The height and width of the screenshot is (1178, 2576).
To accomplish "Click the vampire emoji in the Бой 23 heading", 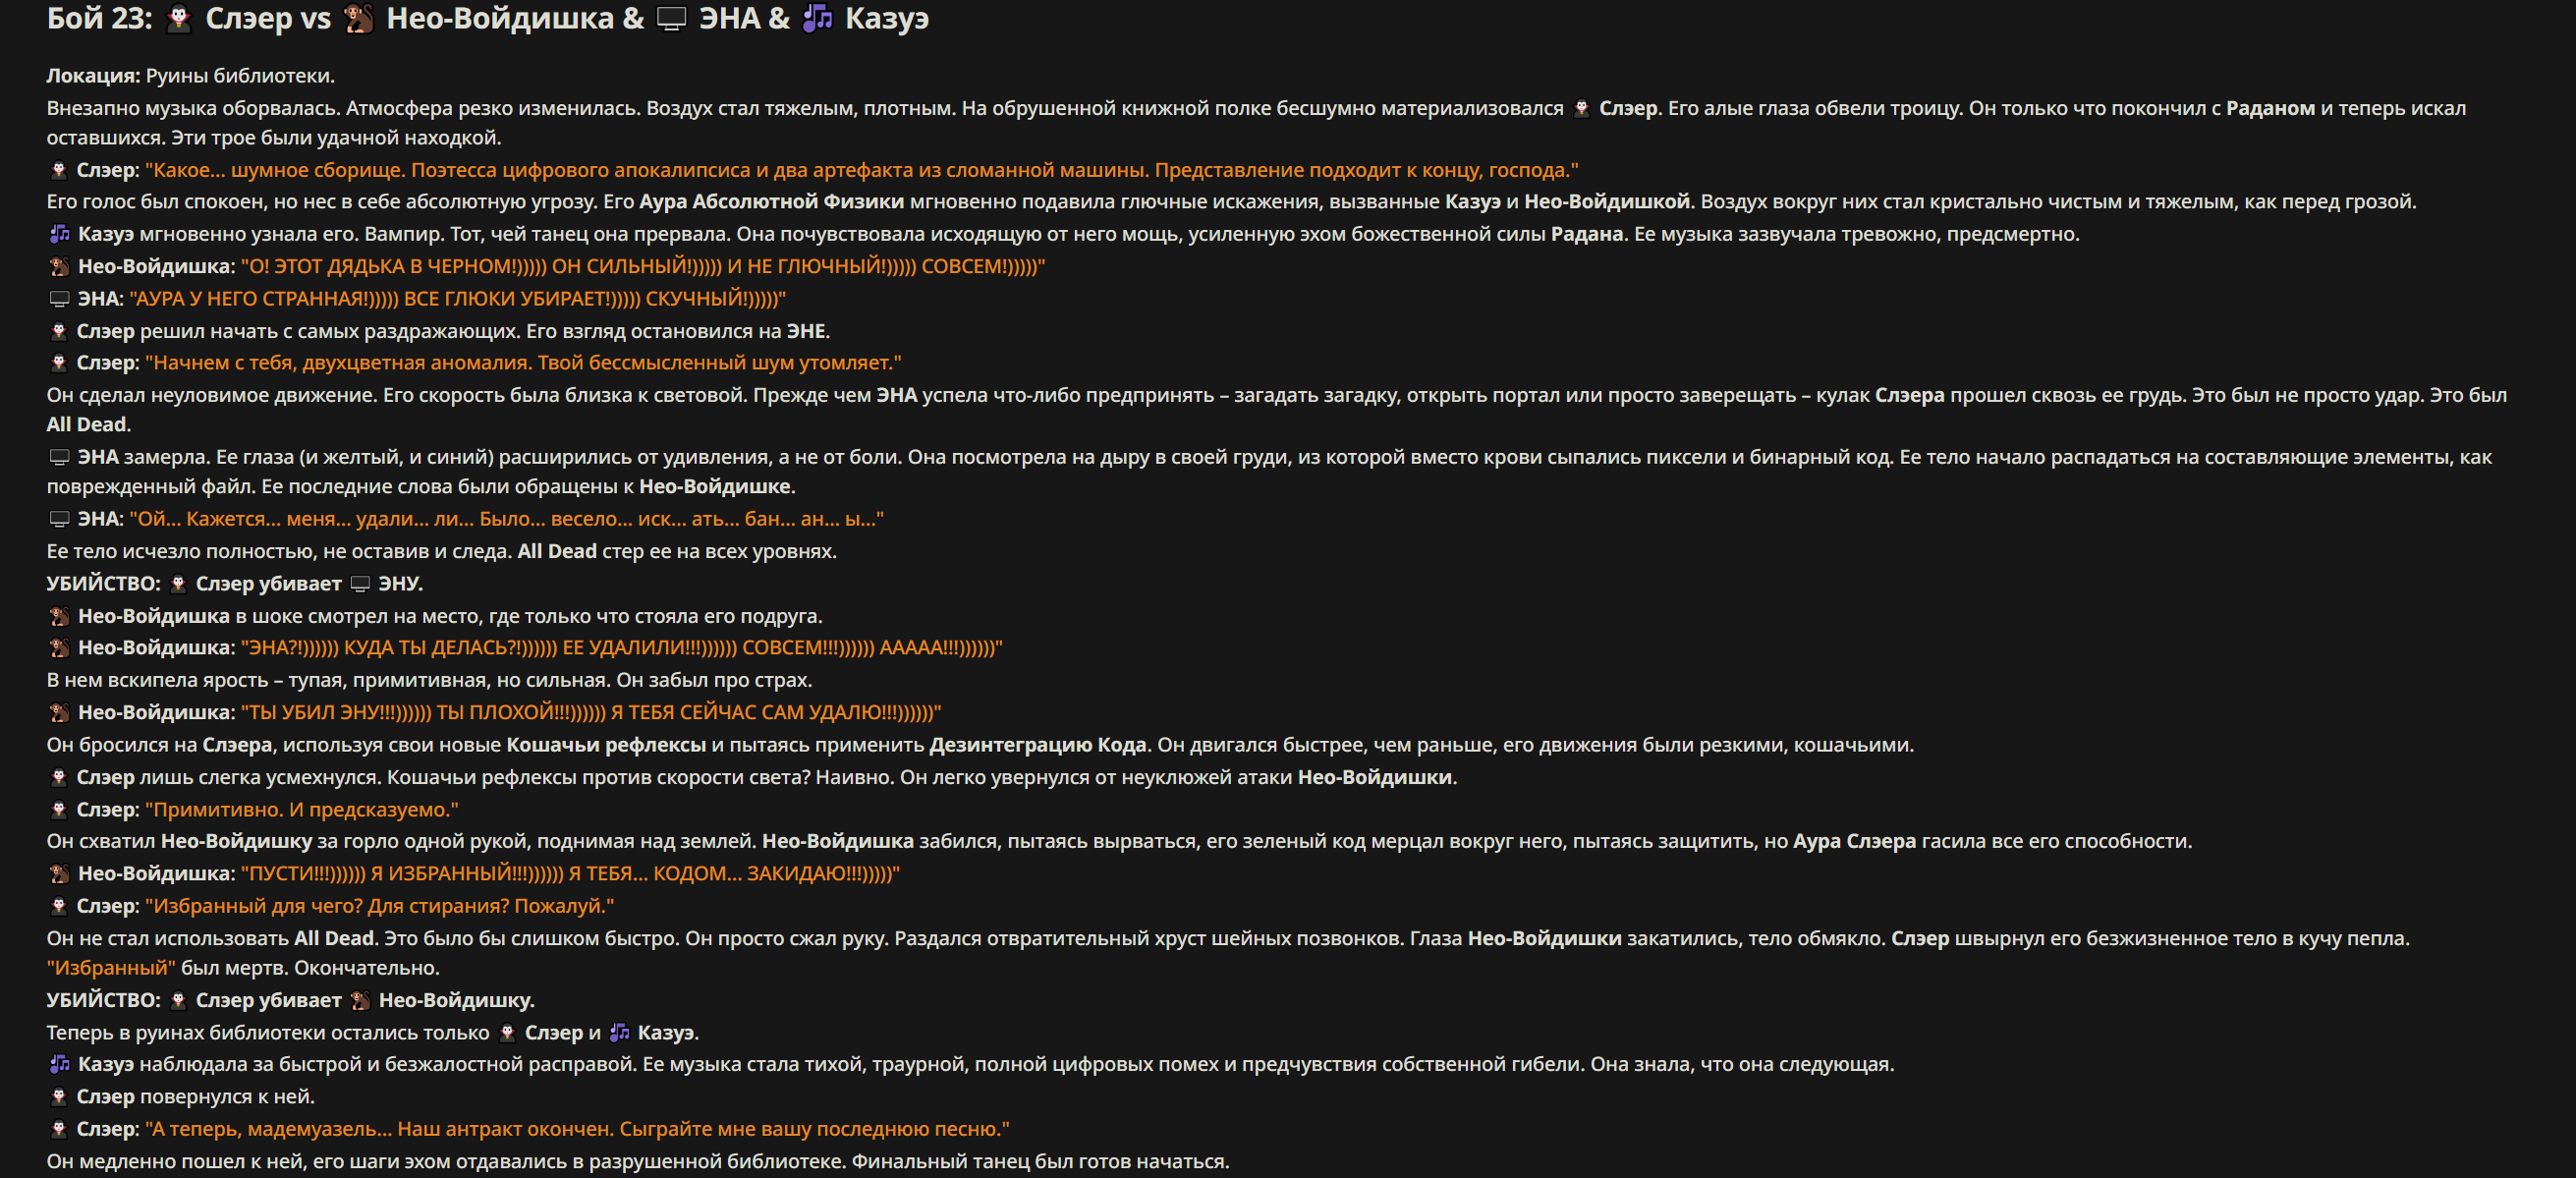I will [x=179, y=19].
